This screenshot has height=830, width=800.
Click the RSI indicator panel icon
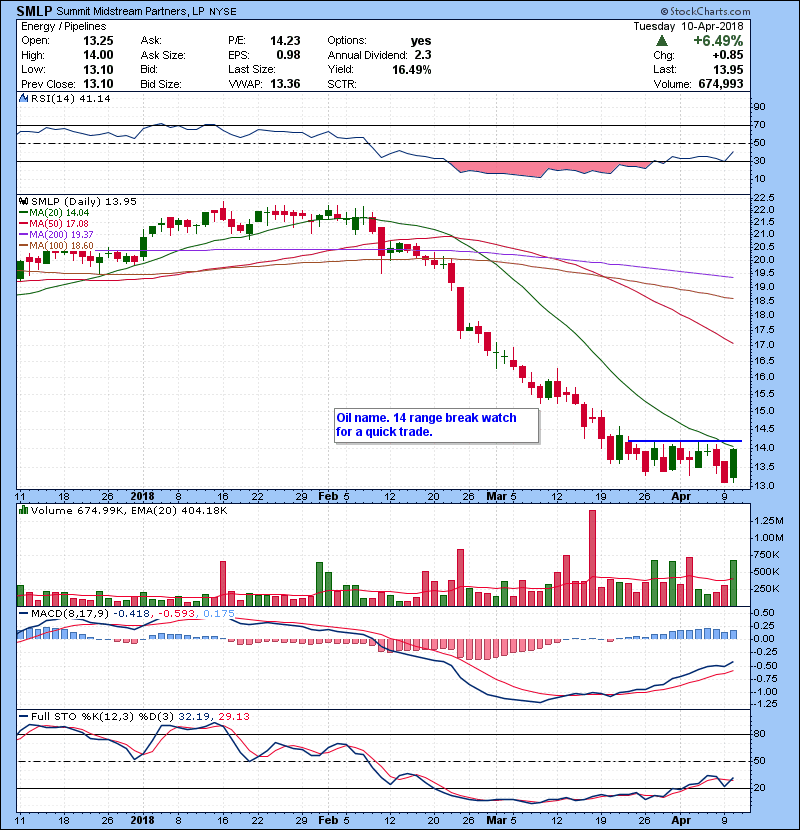[x=23, y=98]
